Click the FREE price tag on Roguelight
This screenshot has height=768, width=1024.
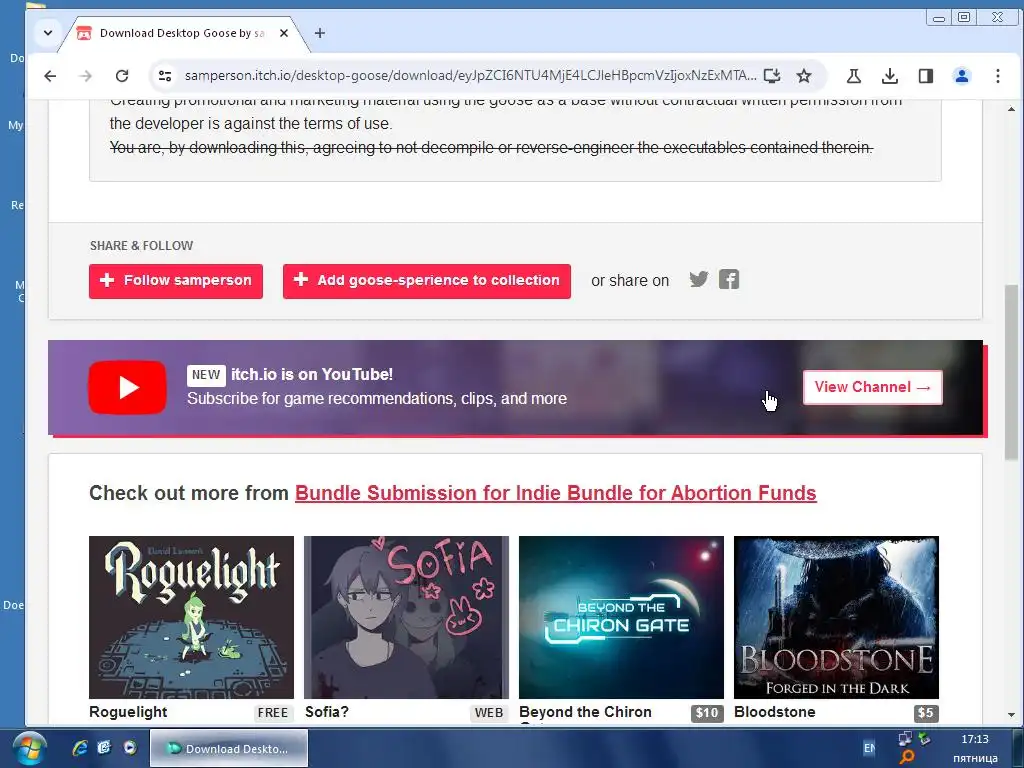(x=272, y=712)
